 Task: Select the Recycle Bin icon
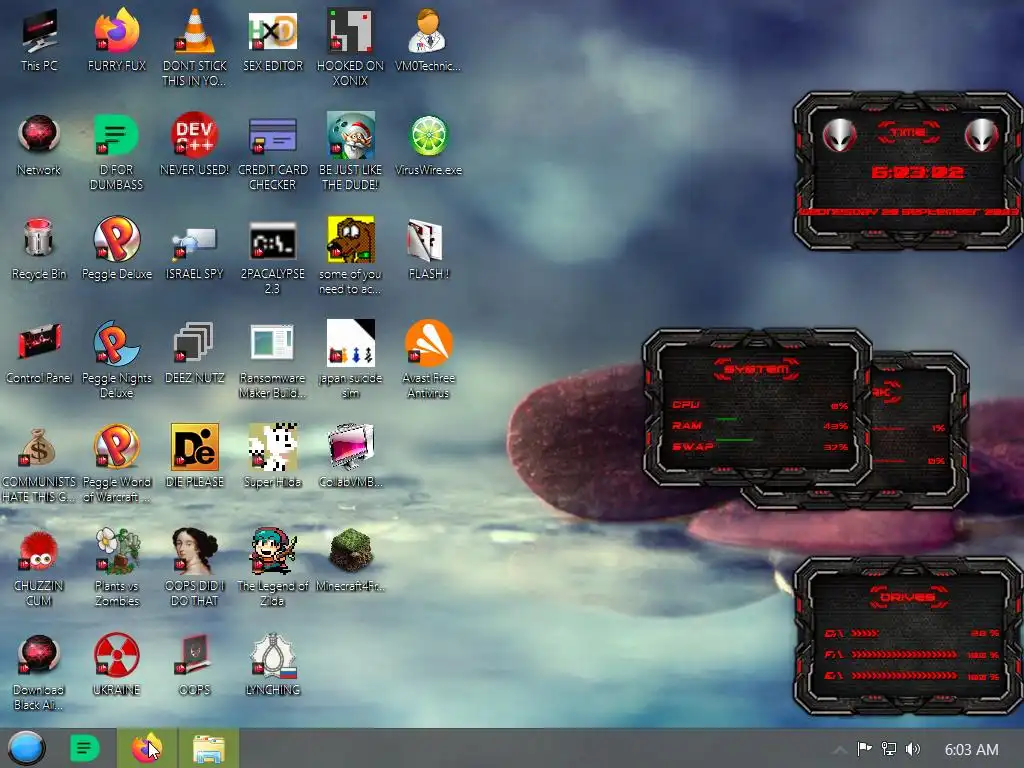point(39,248)
